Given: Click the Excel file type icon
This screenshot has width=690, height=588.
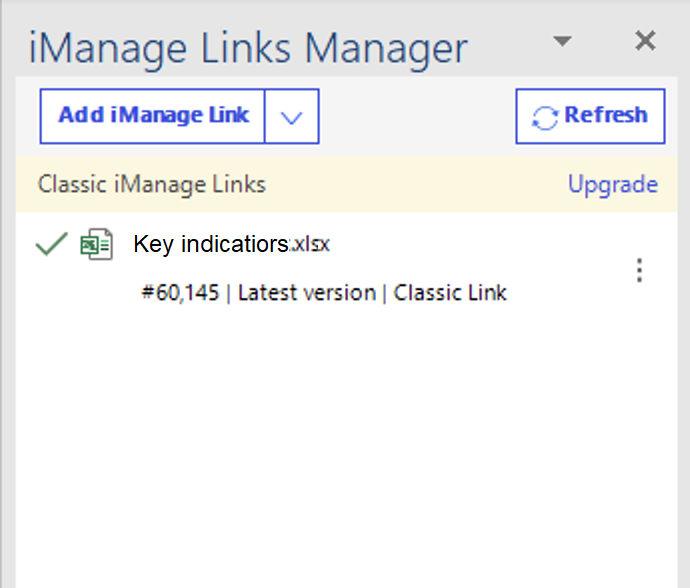Looking at the screenshot, I should coord(96,244).
